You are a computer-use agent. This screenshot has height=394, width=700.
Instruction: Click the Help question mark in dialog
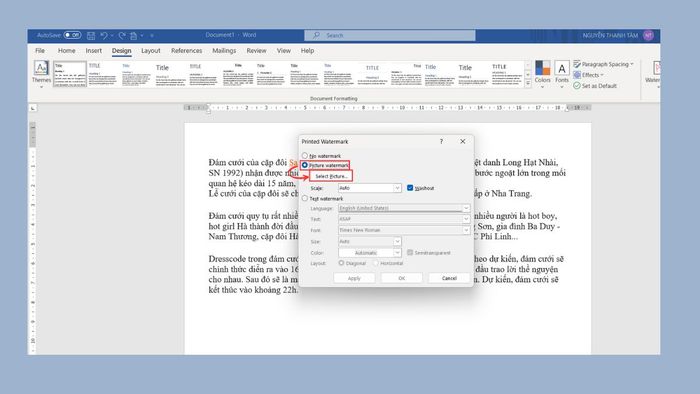[x=441, y=141]
